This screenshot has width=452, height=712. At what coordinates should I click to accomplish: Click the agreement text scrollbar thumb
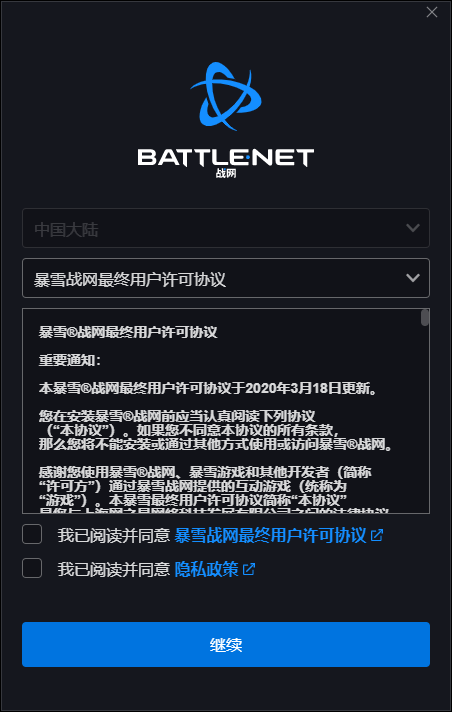(425, 317)
